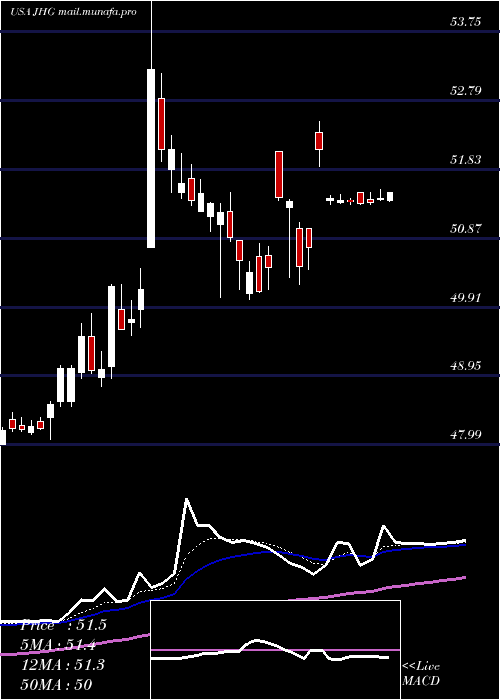Click the 53.75 price level label
The image size is (500, 700).
tap(466, 21)
